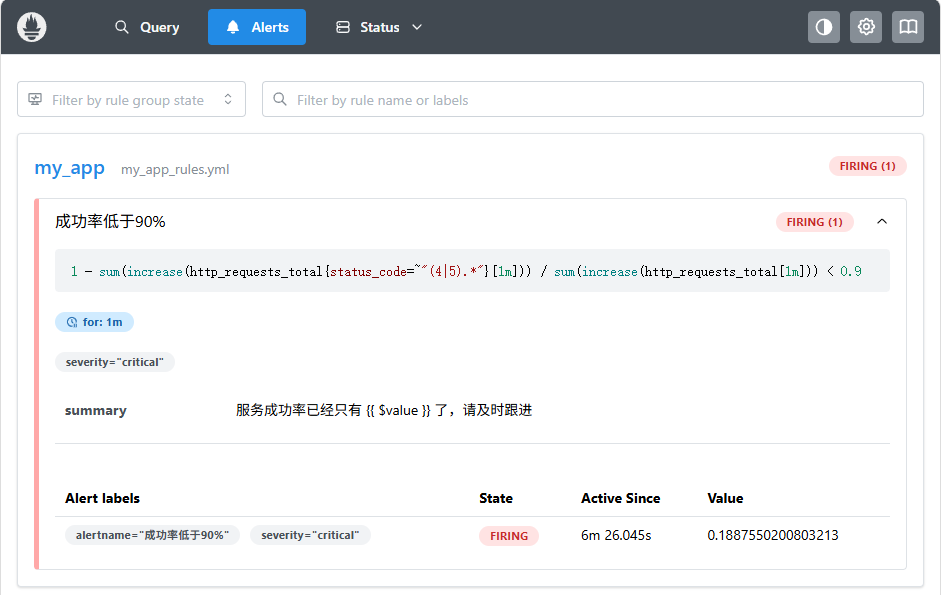Toggle the light/dark theme icon
The height and width of the screenshot is (595, 941).
click(823, 27)
